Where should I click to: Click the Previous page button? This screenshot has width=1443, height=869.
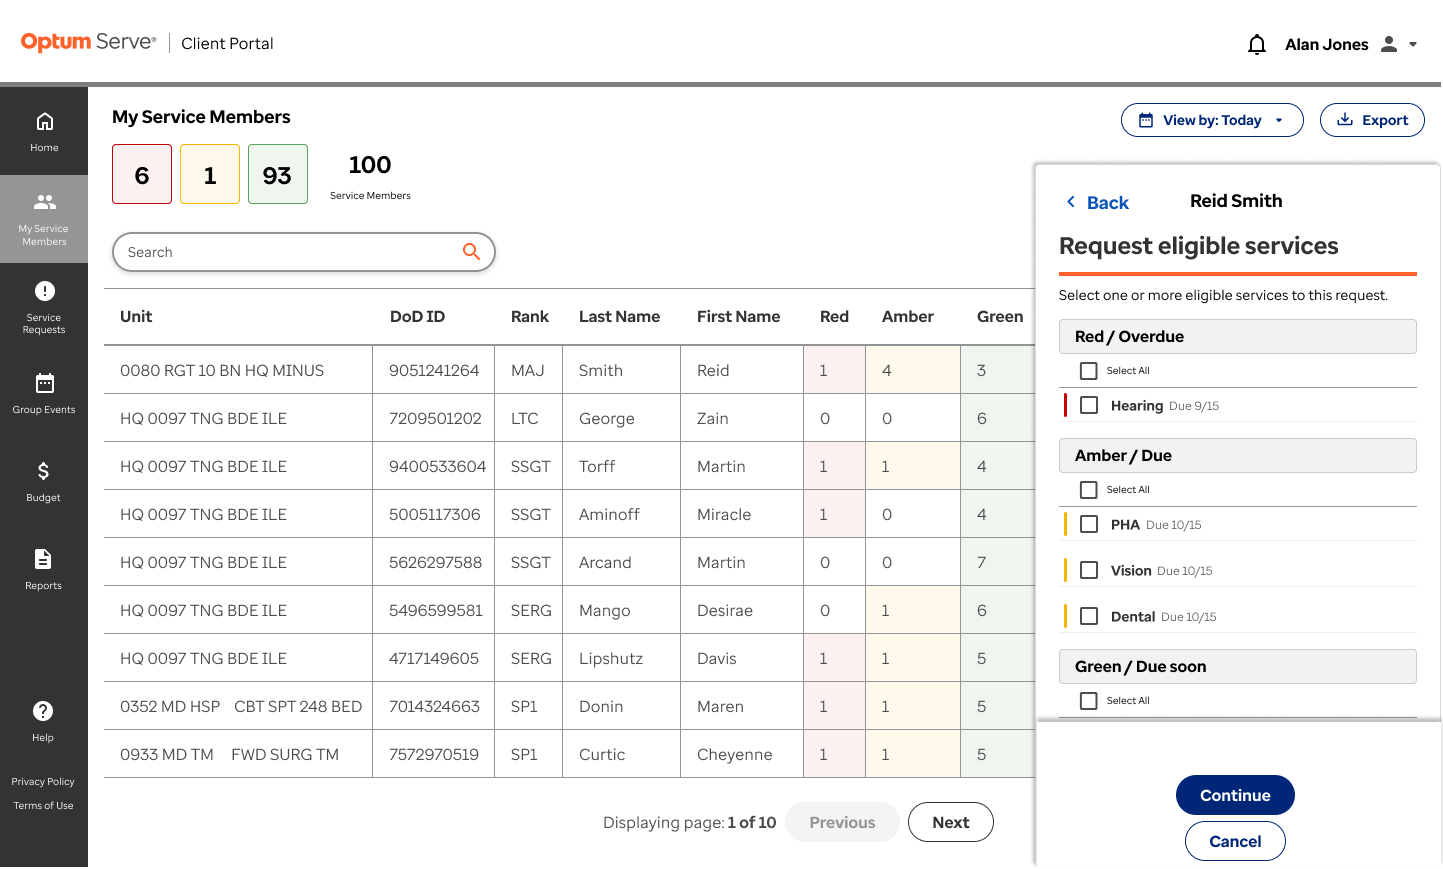(842, 822)
